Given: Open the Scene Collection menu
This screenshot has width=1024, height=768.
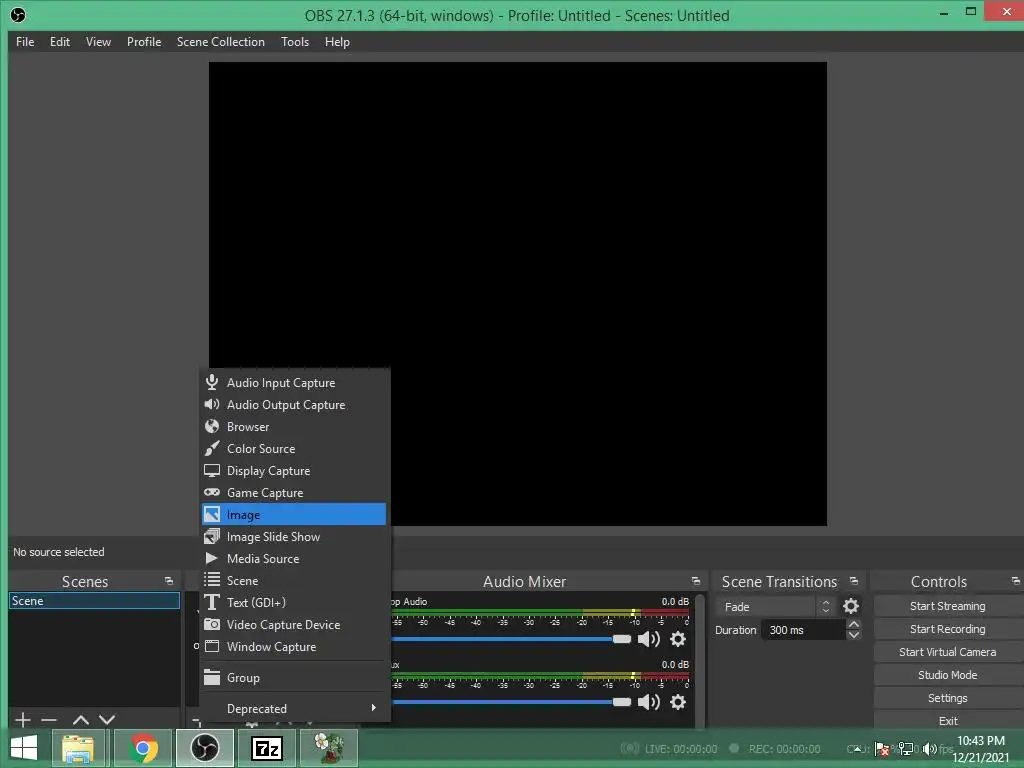Looking at the screenshot, I should click(x=221, y=42).
